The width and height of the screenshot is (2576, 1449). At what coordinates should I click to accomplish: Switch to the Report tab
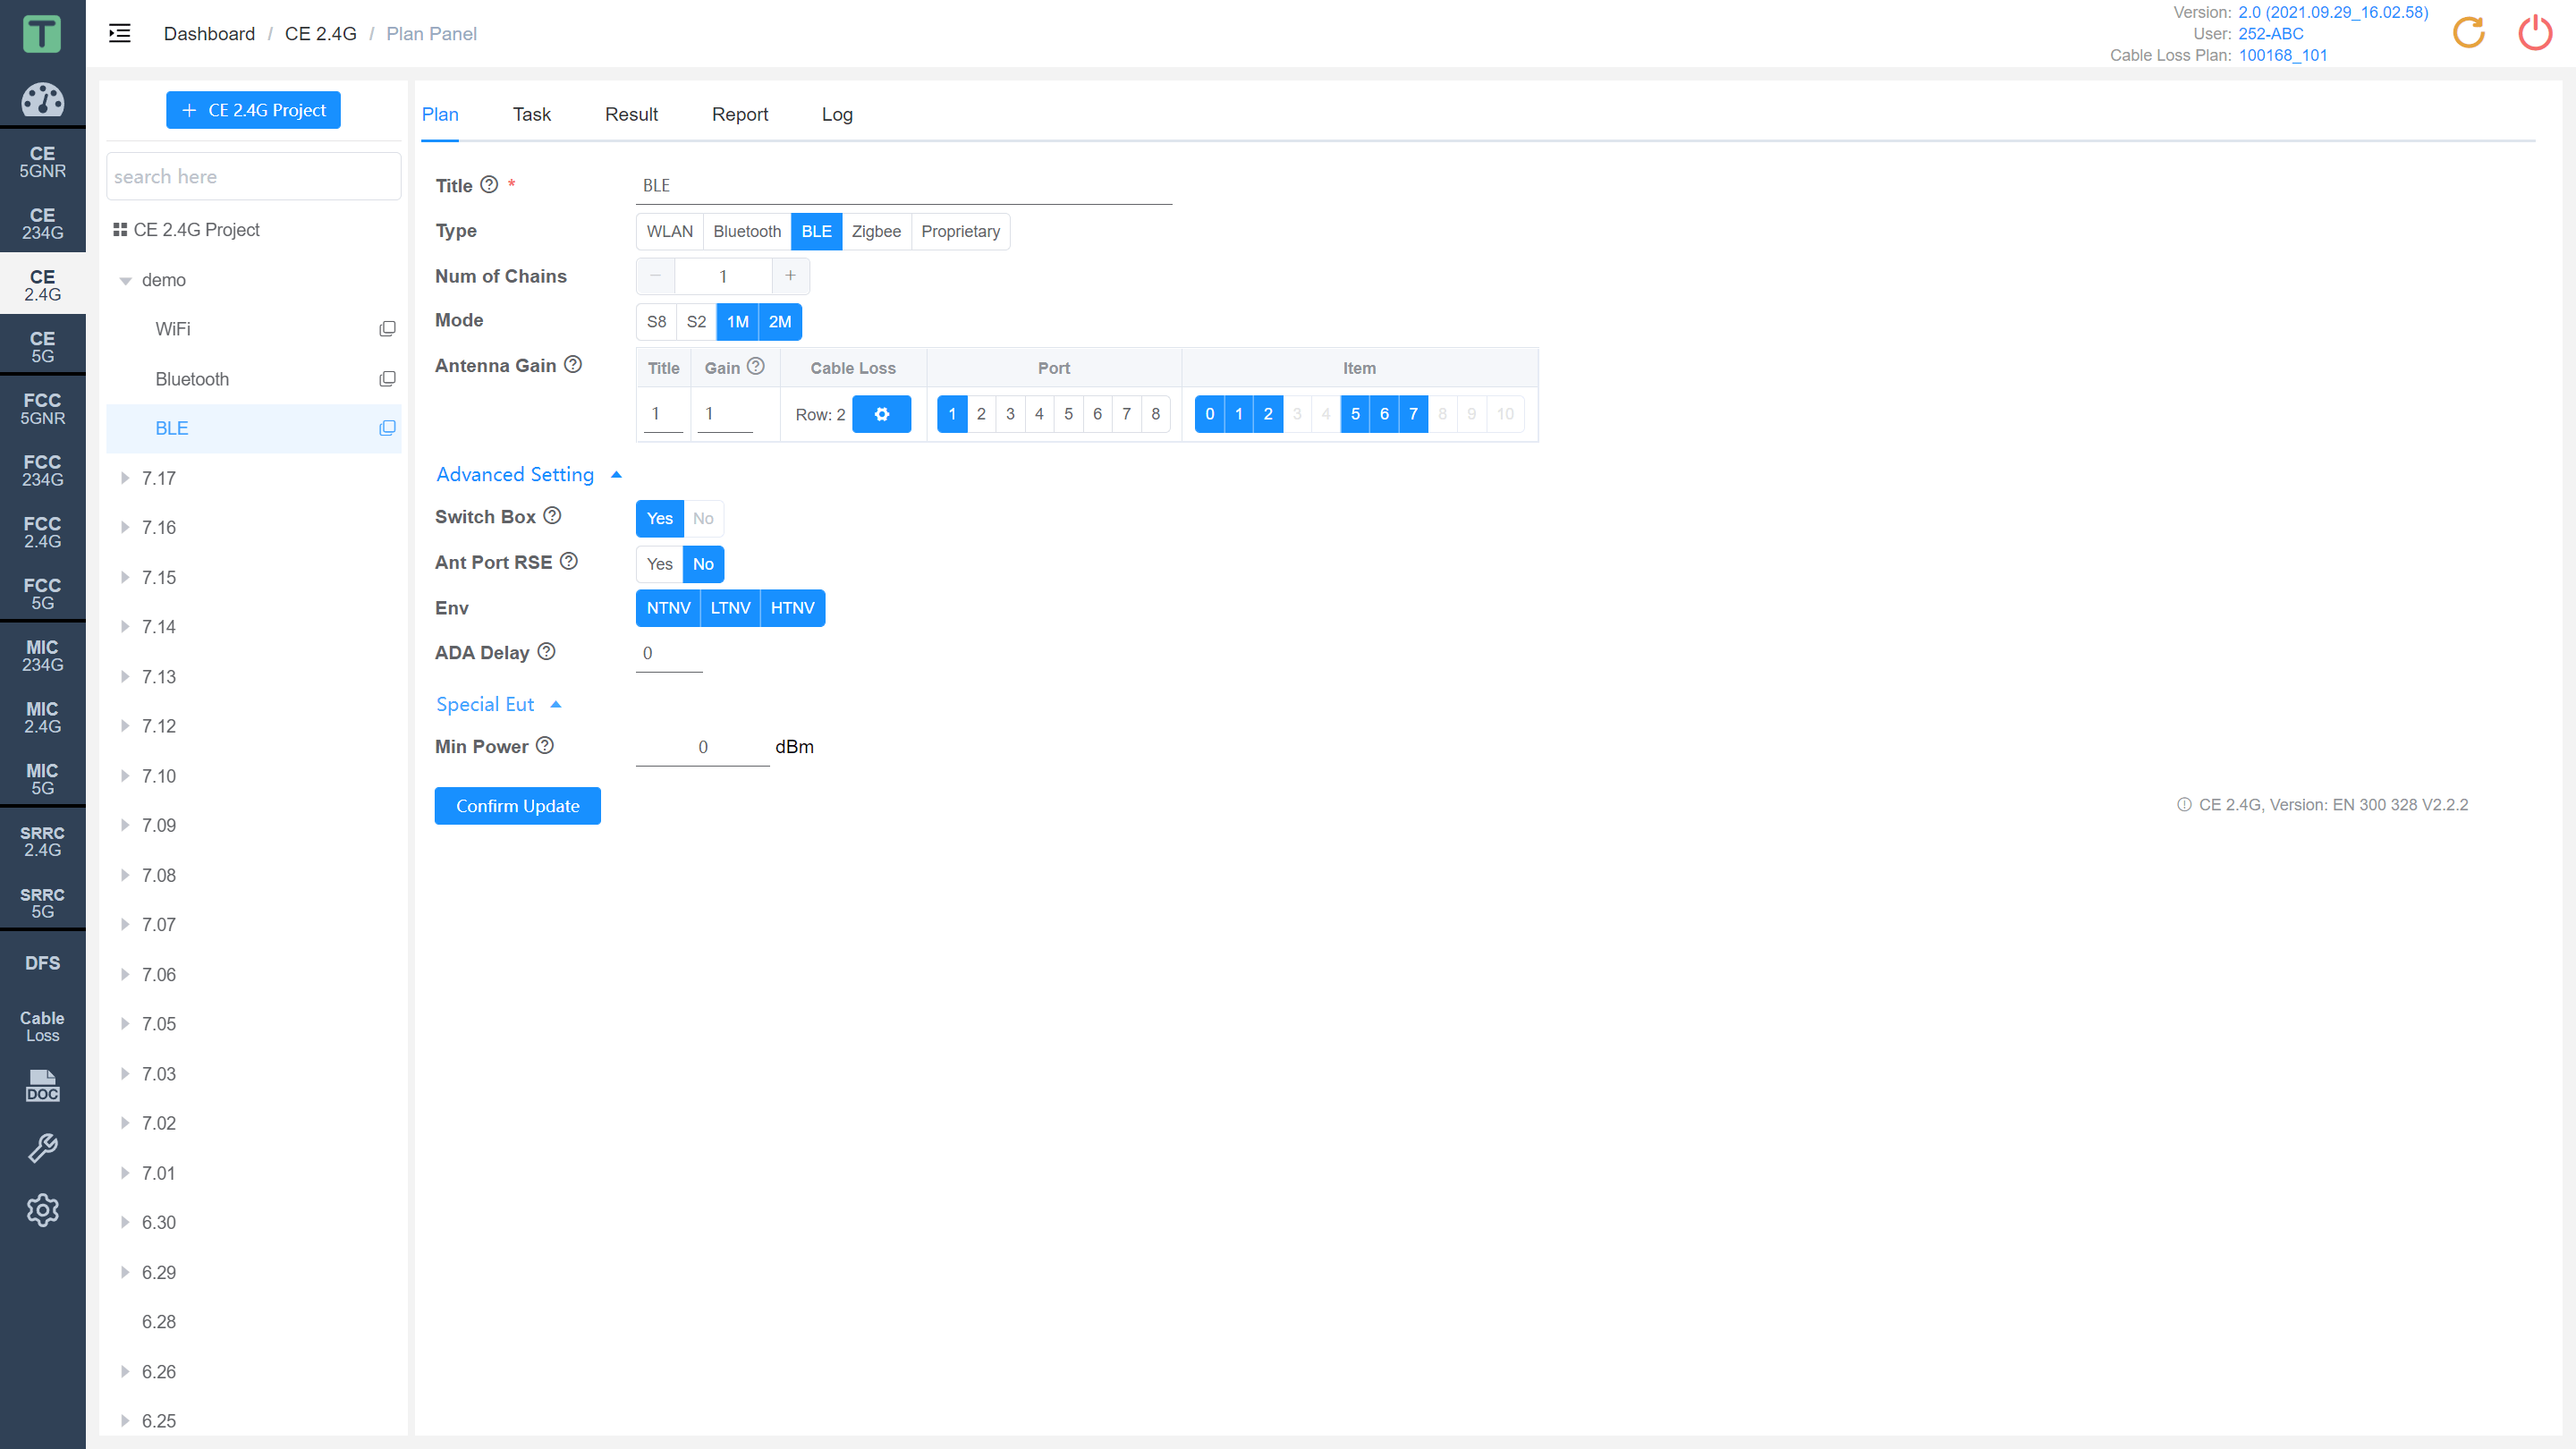pyautogui.click(x=740, y=114)
